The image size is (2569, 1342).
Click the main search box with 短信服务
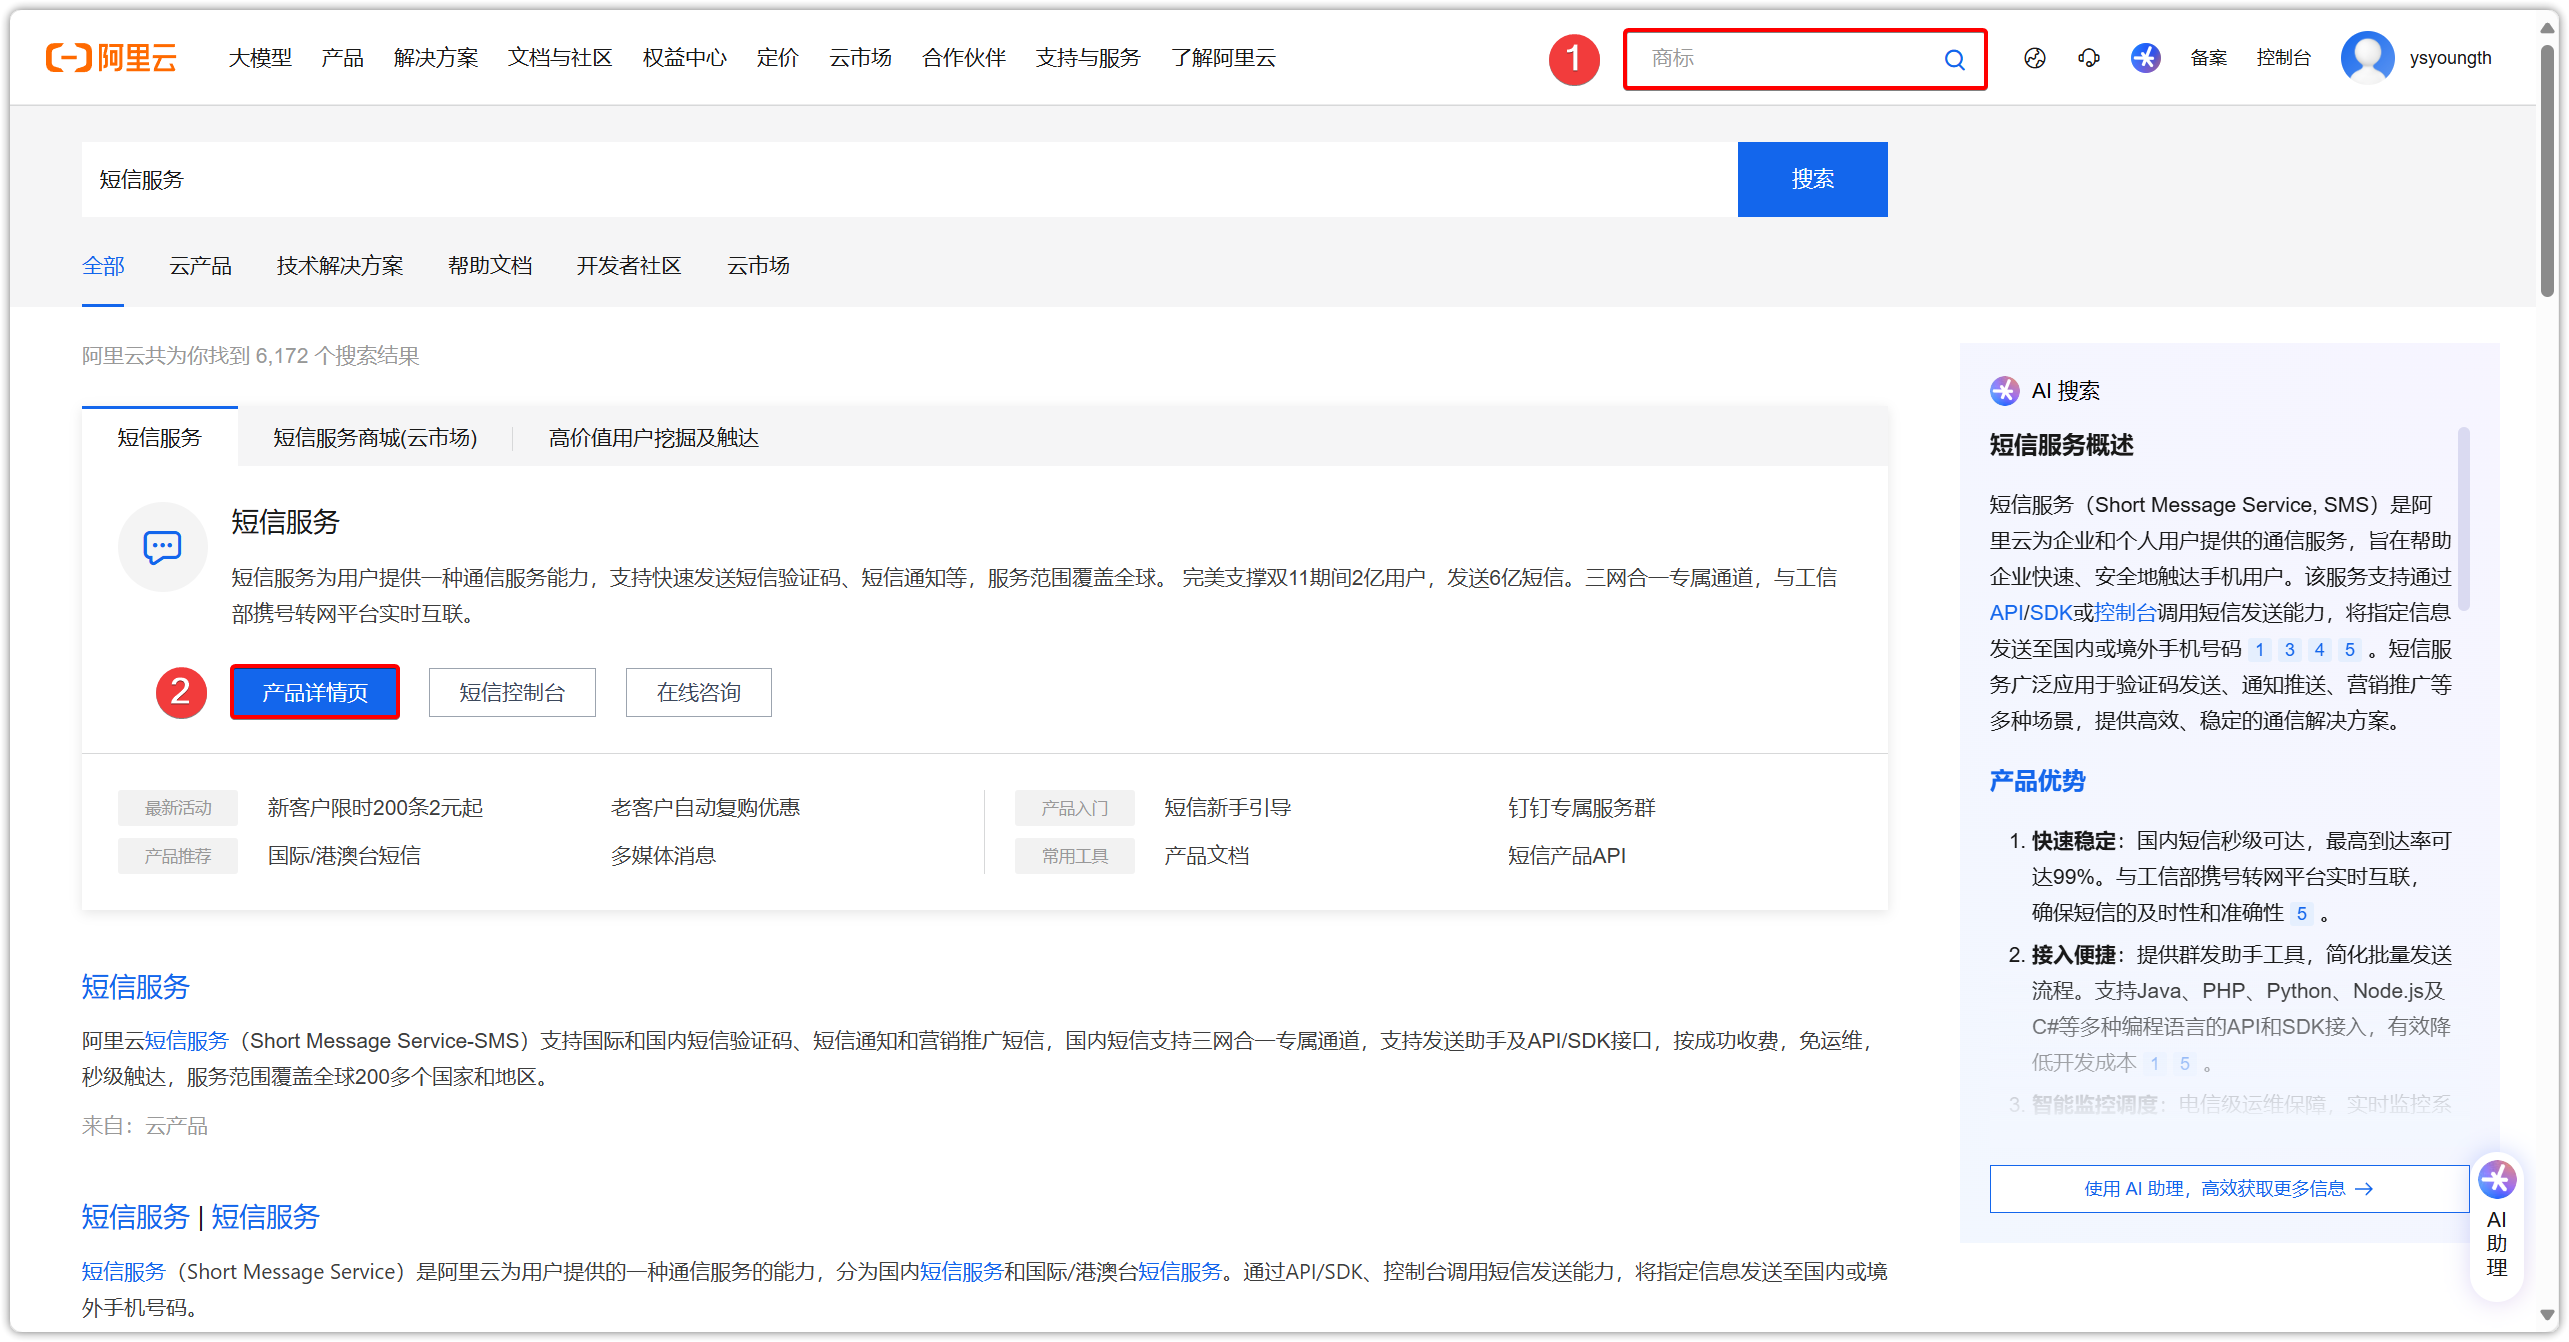click(909, 179)
